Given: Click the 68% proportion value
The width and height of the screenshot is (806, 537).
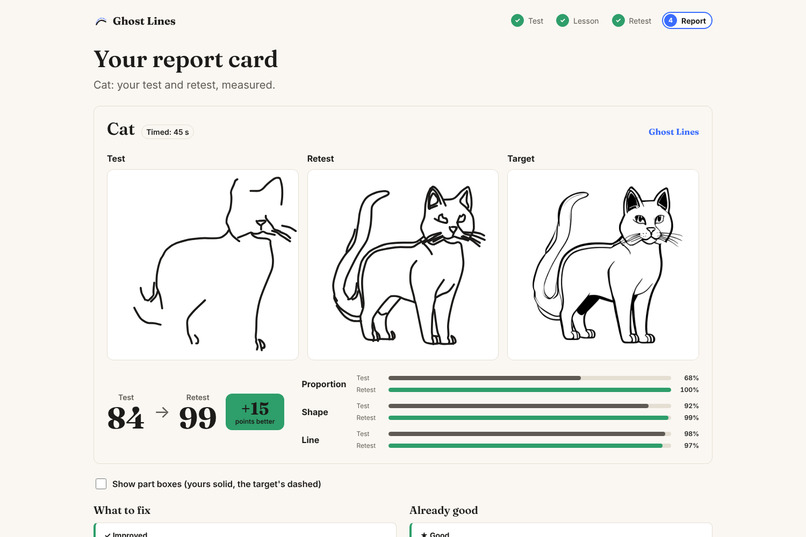Looking at the screenshot, I should pyautogui.click(x=691, y=378).
